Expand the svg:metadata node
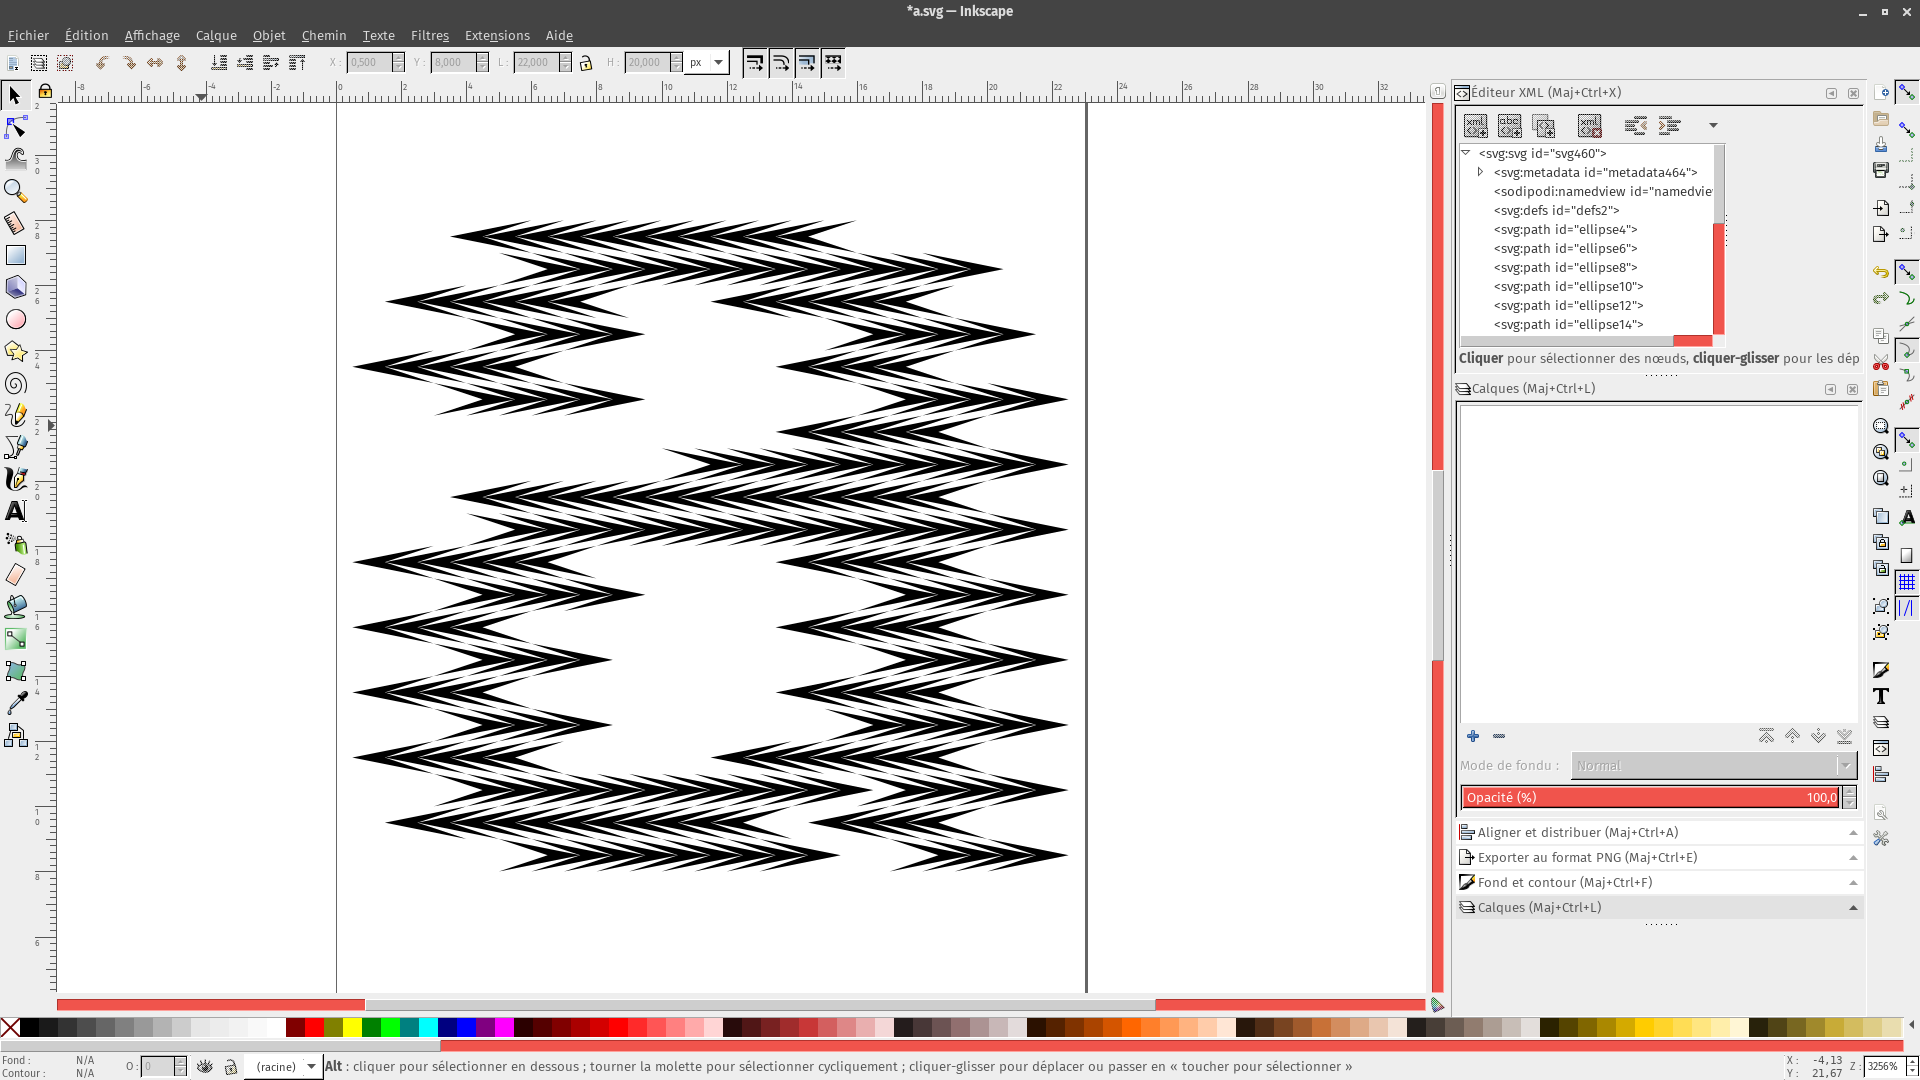Screen dimensions: 1920x1080 (x=1480, y=172)
